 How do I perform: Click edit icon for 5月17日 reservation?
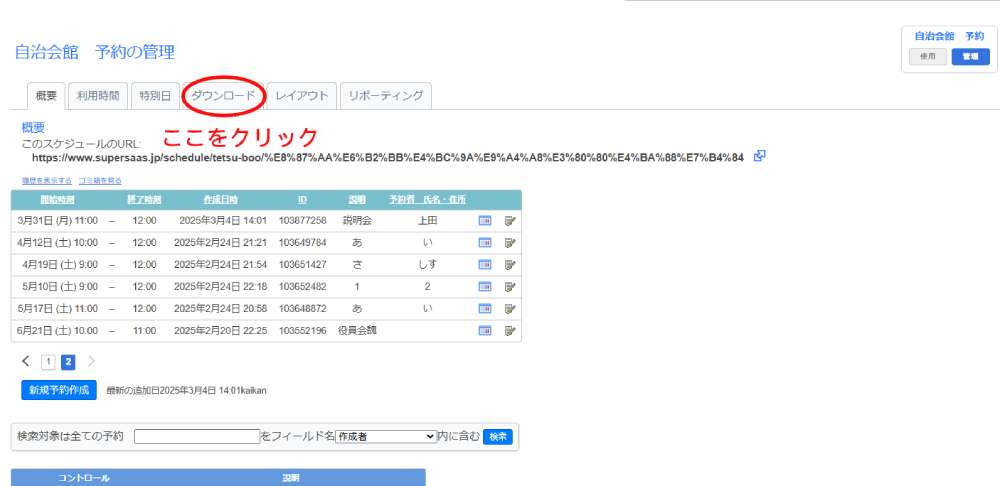pyautogui.click(x=510, y=308)
